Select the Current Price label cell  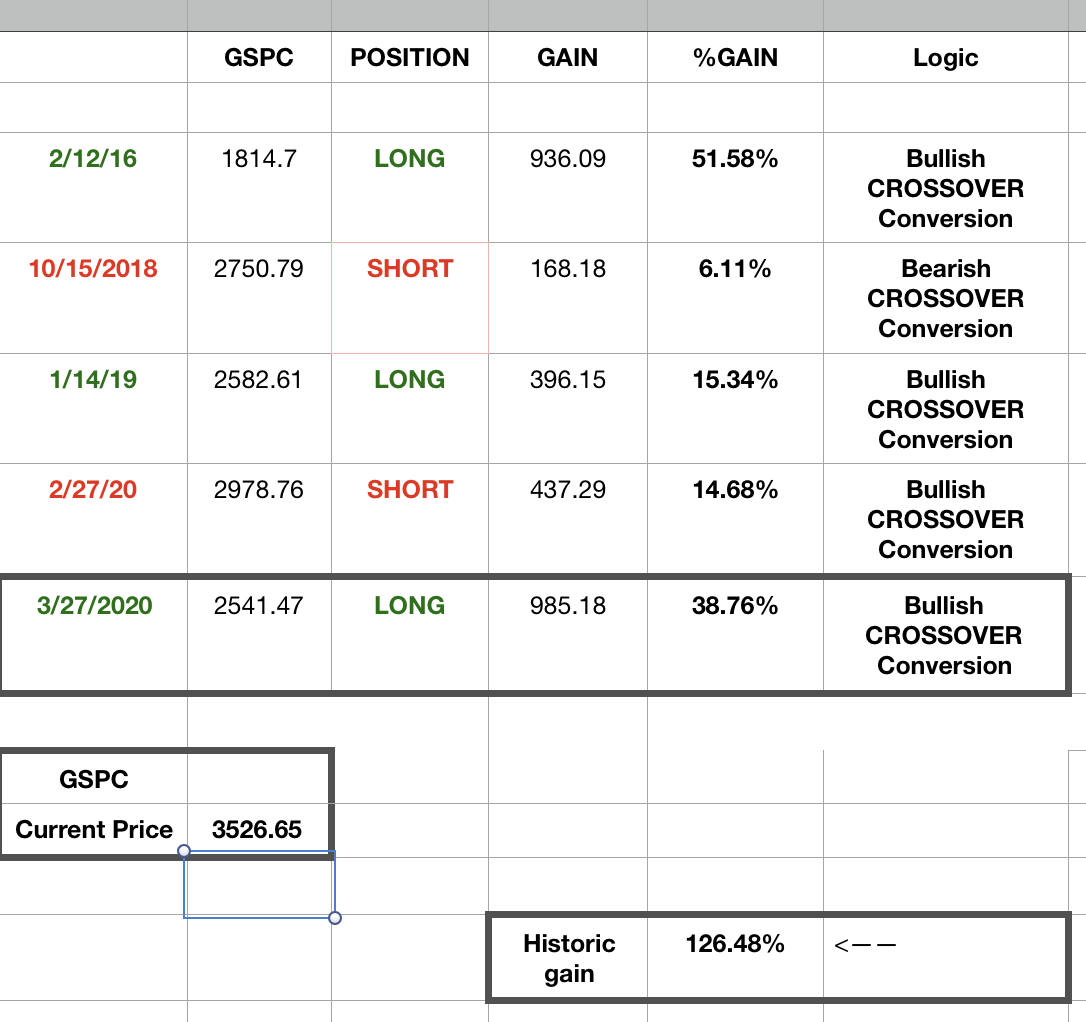[94, 830]
